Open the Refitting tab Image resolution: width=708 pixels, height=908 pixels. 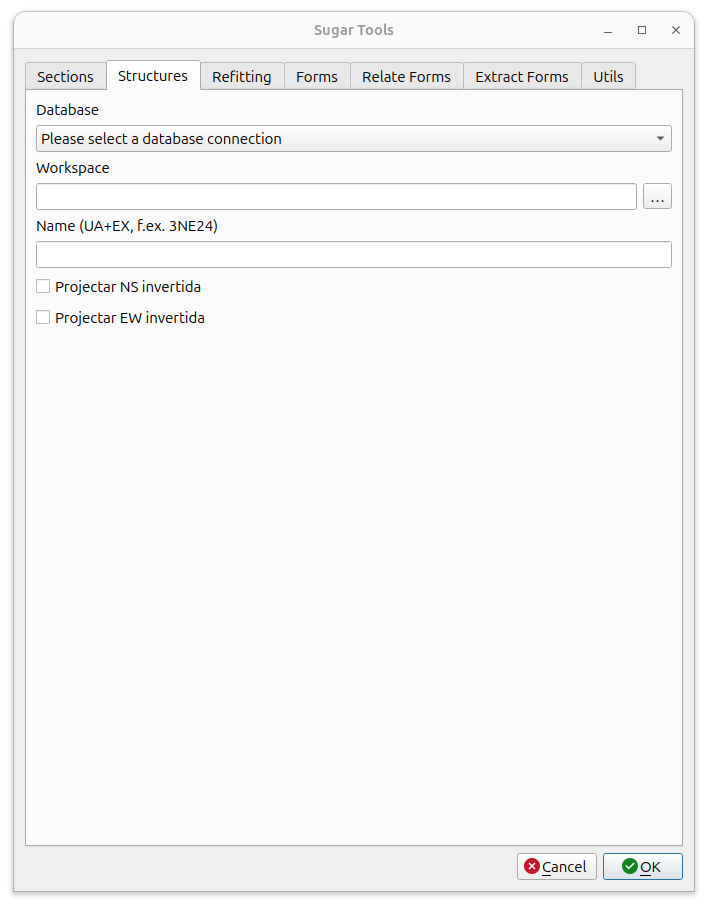242,76
